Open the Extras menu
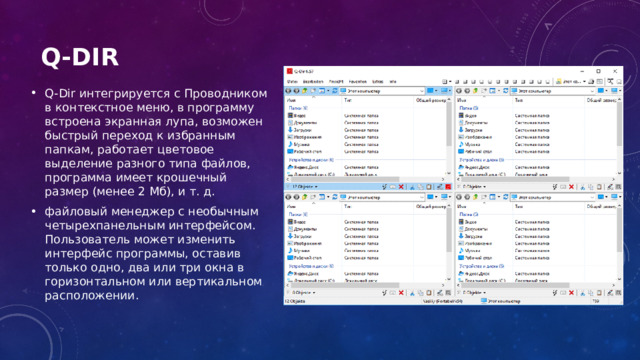Viewport: 640px width, 360px height. point(378,82)
